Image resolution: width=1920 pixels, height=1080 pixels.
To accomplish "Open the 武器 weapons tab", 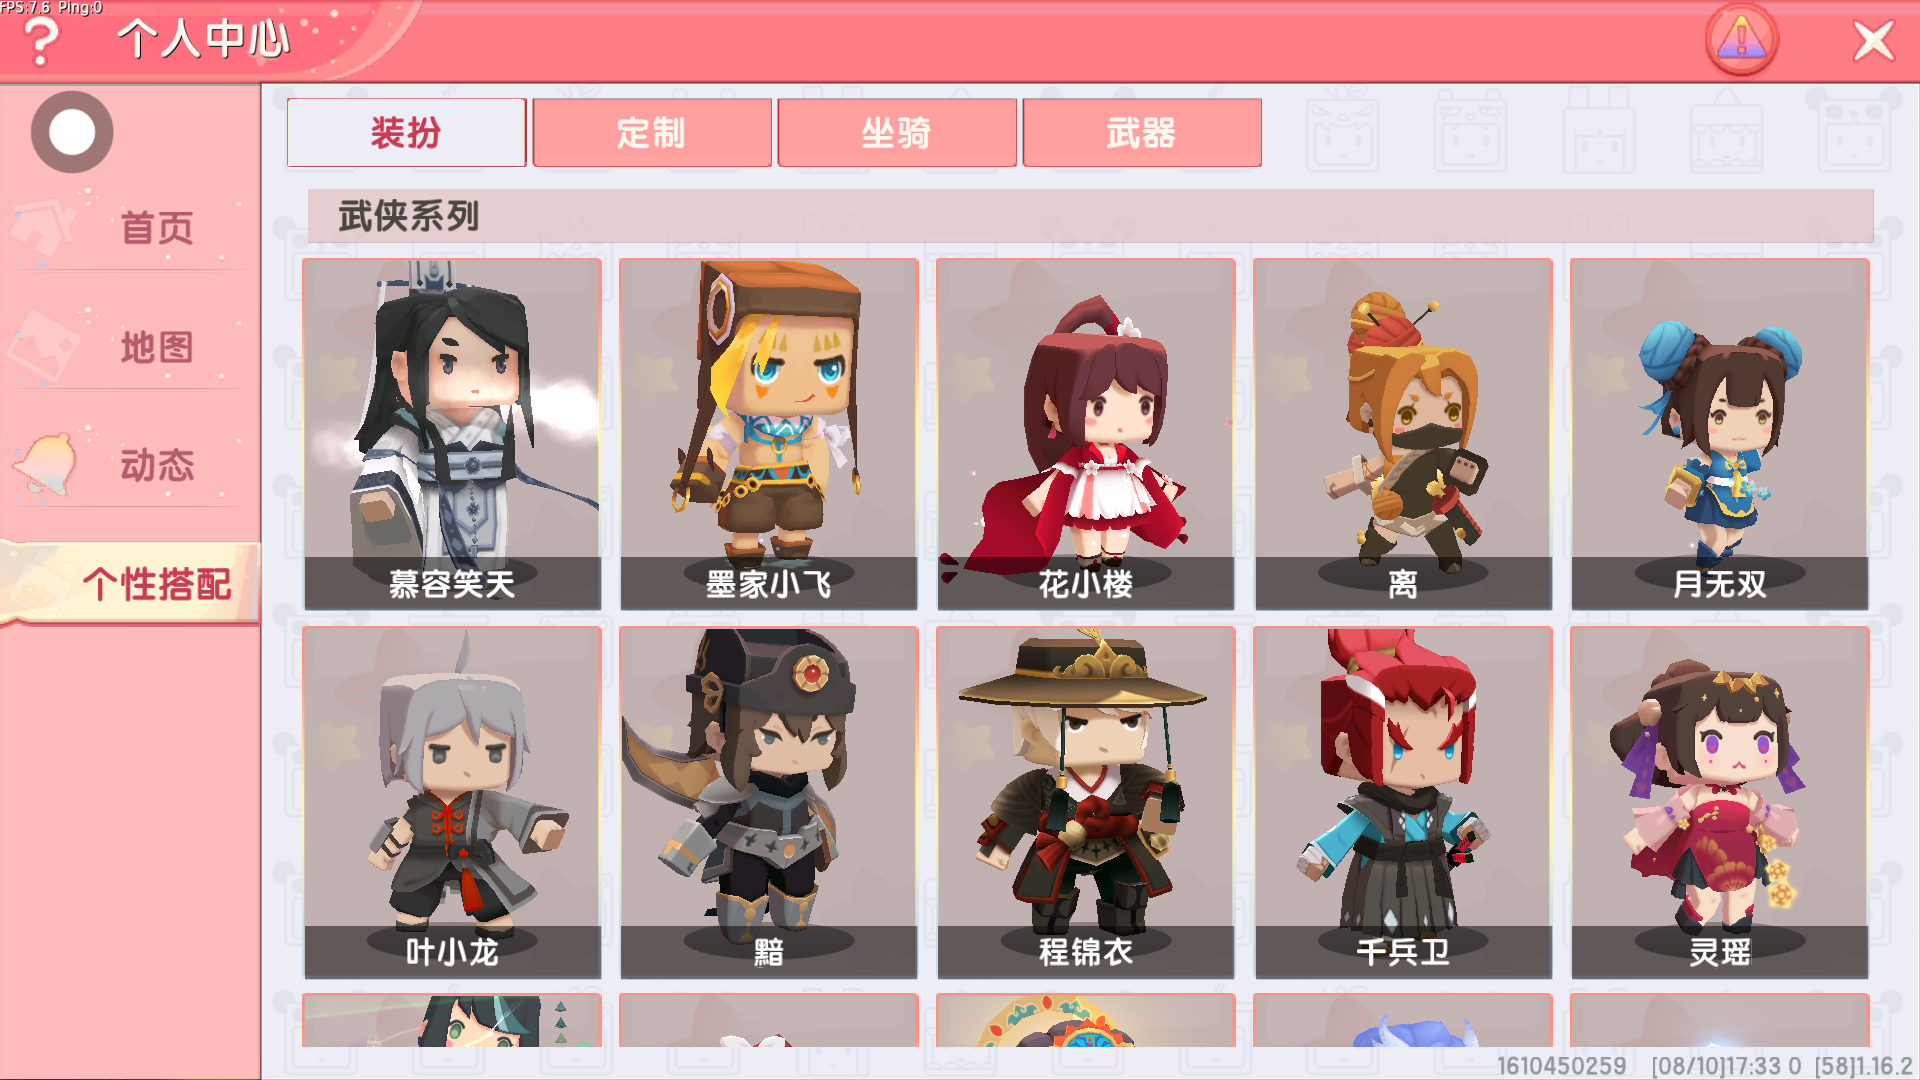I will [x=1142, y=132].
